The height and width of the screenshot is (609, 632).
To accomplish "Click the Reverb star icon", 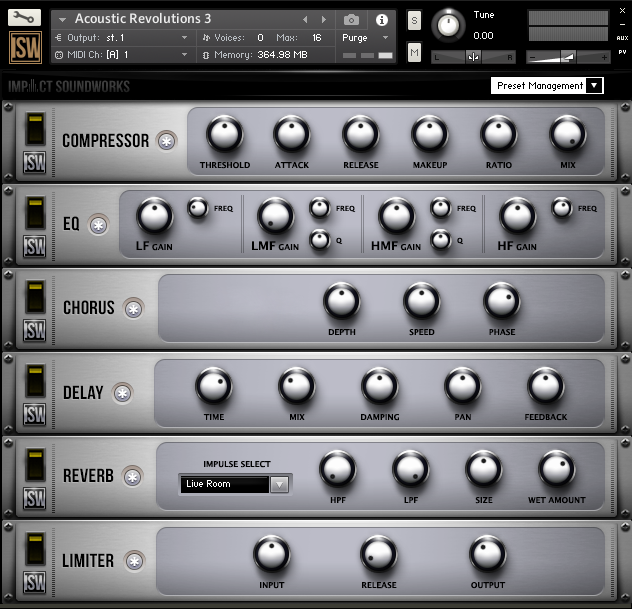I will [132, 477].
